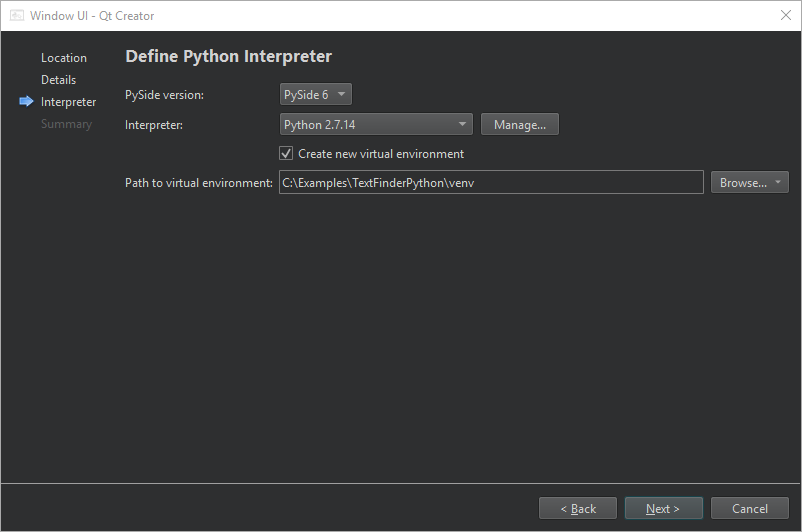Go back with the < Back button
The width and height of the screenshot is (802, 532).
click(578, 509)
